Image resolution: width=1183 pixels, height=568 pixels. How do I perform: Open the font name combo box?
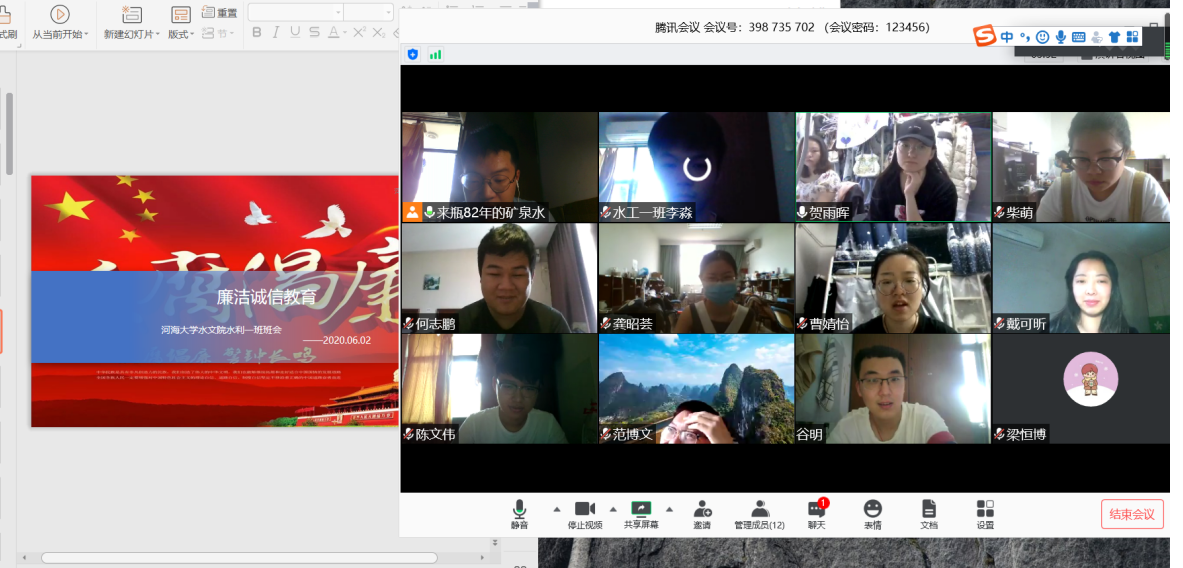tap(296, 12)
